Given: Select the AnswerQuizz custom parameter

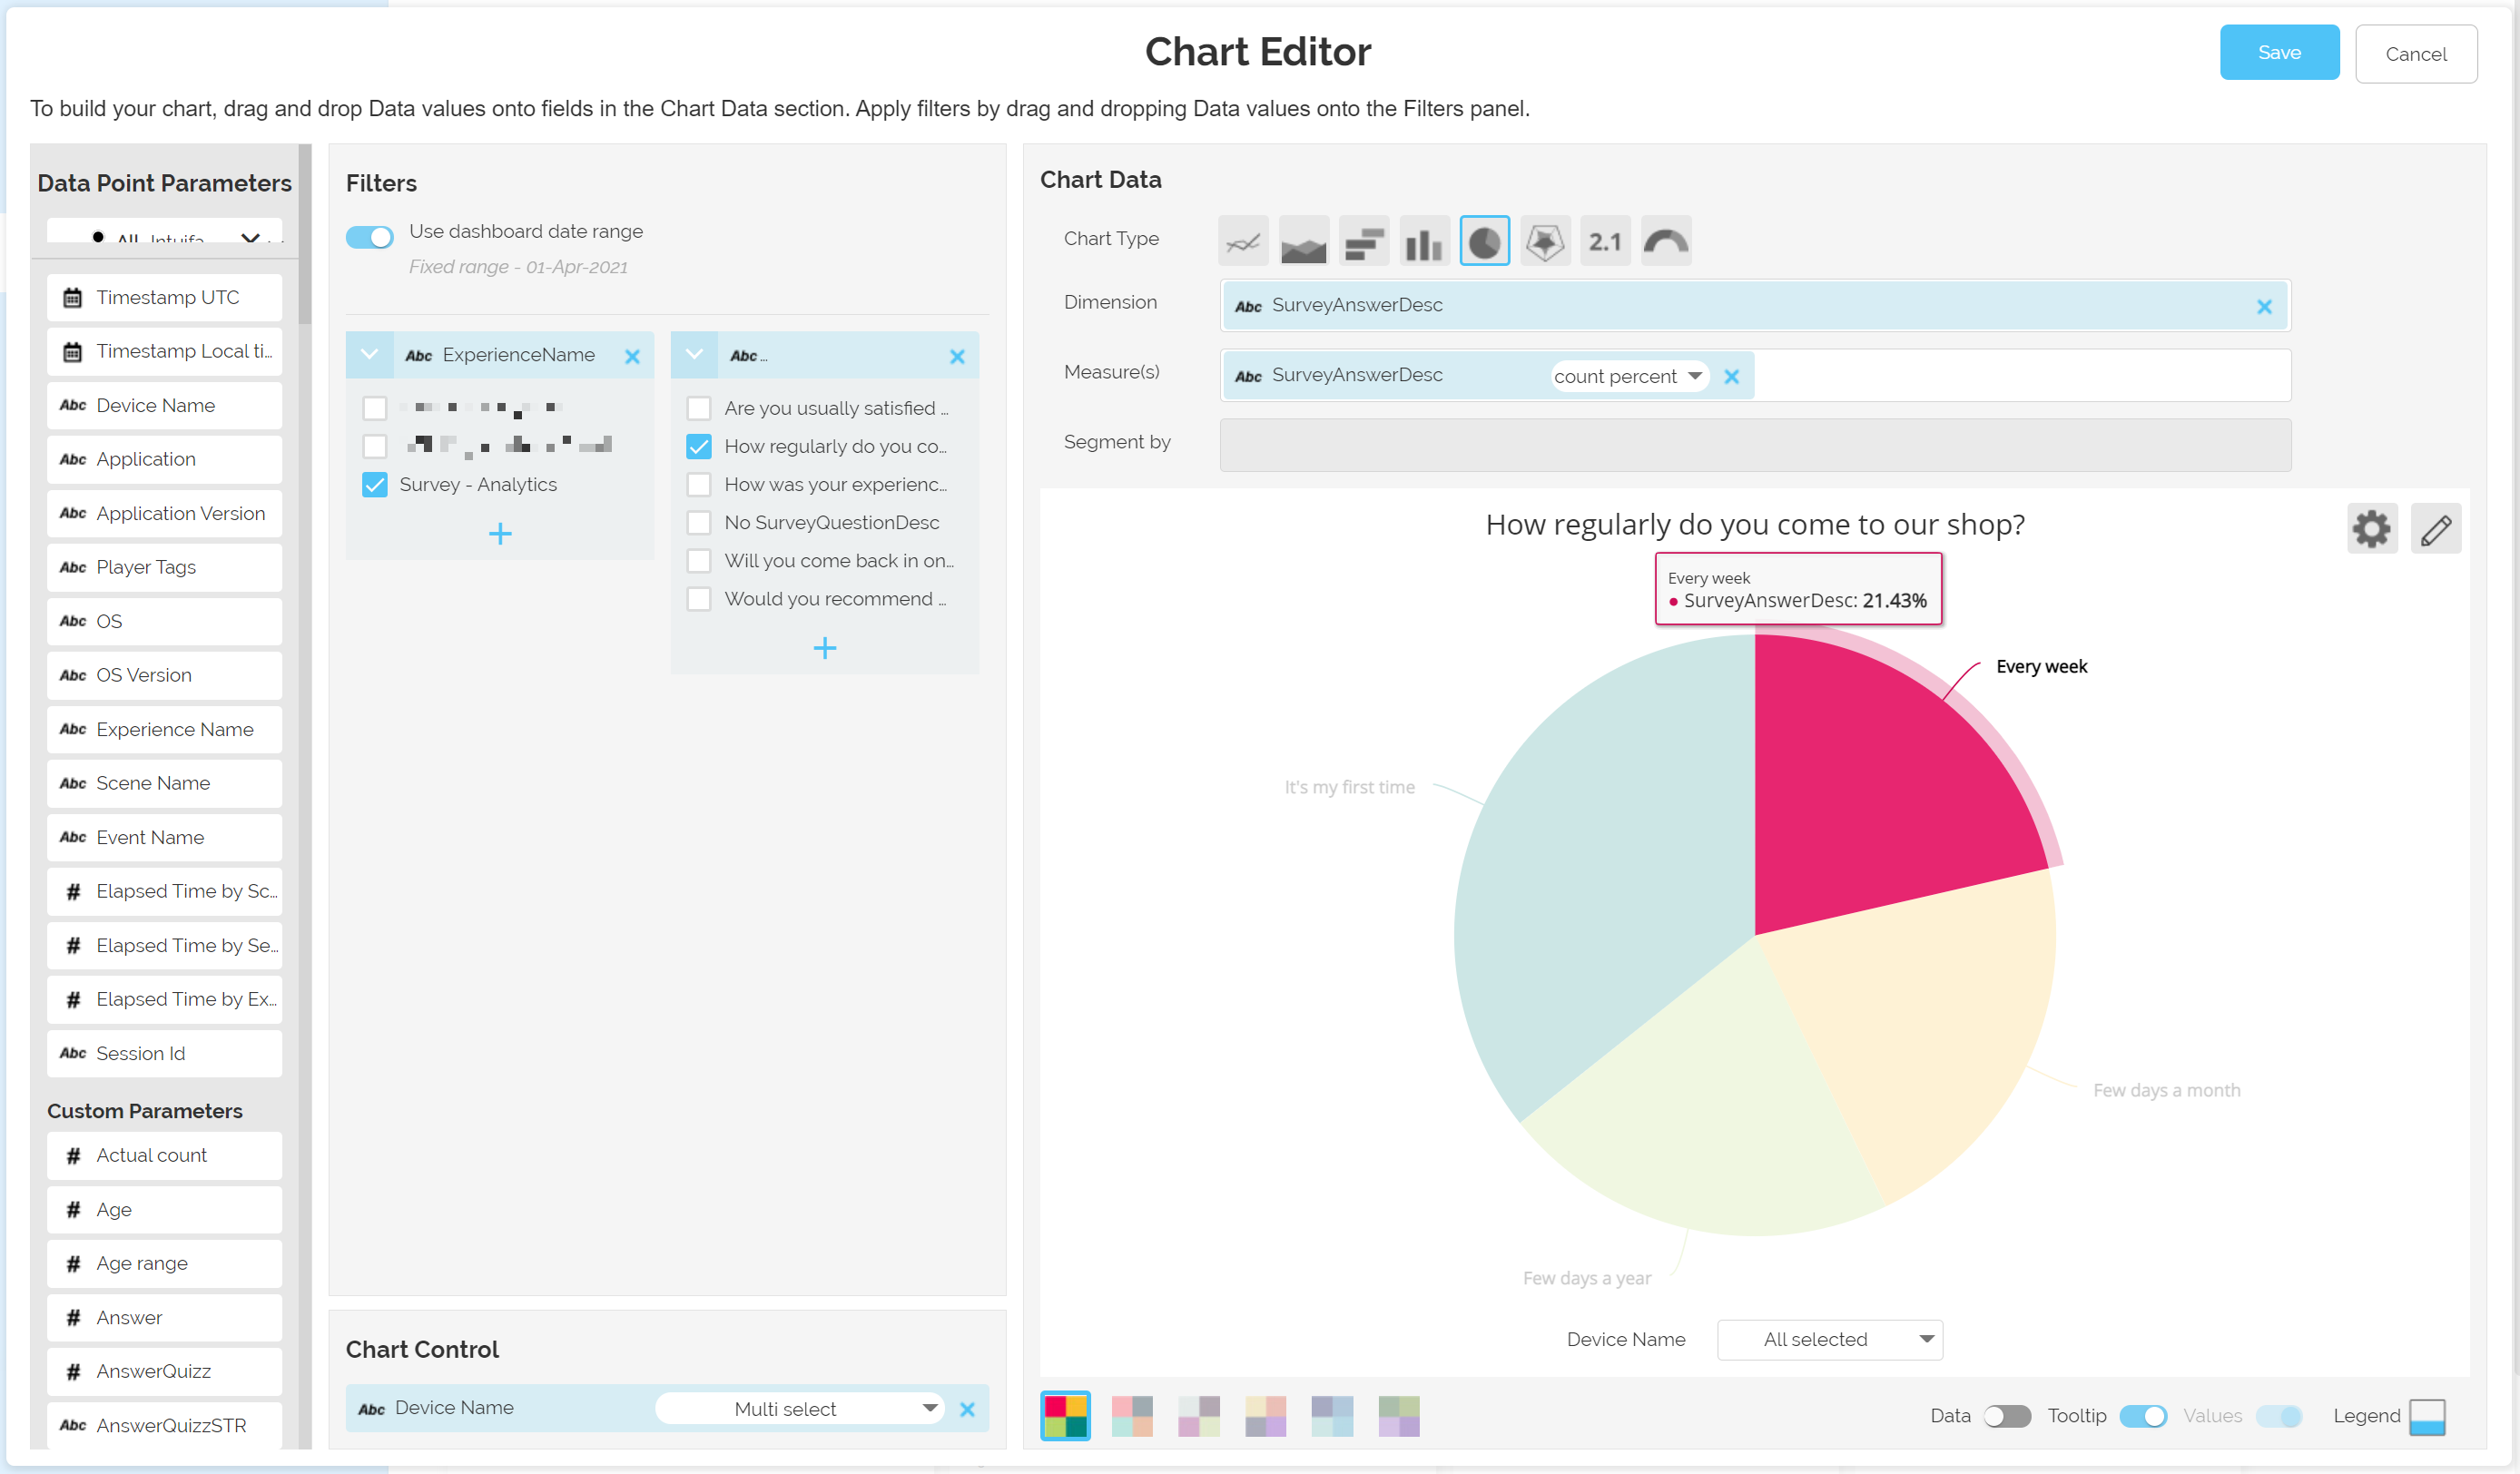Looking at the screenshot, I should pos(165,1372).
